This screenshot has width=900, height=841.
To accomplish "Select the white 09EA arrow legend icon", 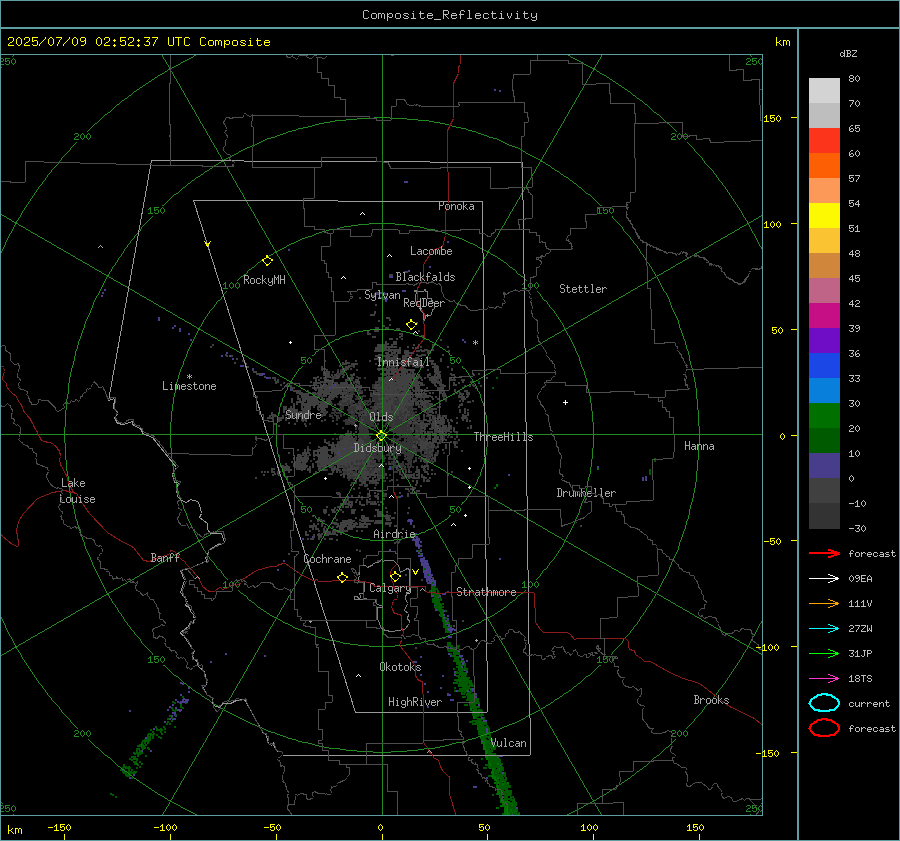I will 824,579.
